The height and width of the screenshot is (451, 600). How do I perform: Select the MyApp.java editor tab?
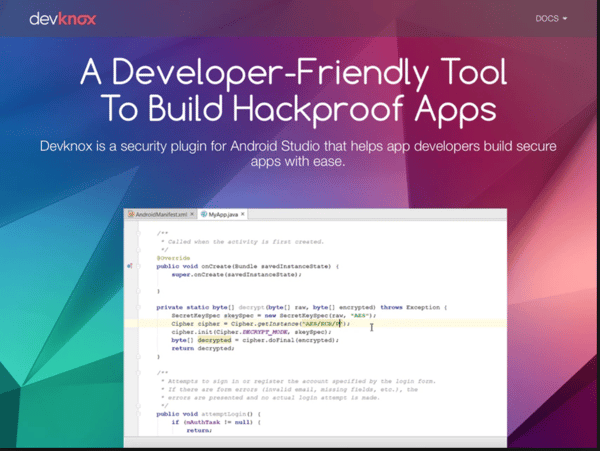219,214
